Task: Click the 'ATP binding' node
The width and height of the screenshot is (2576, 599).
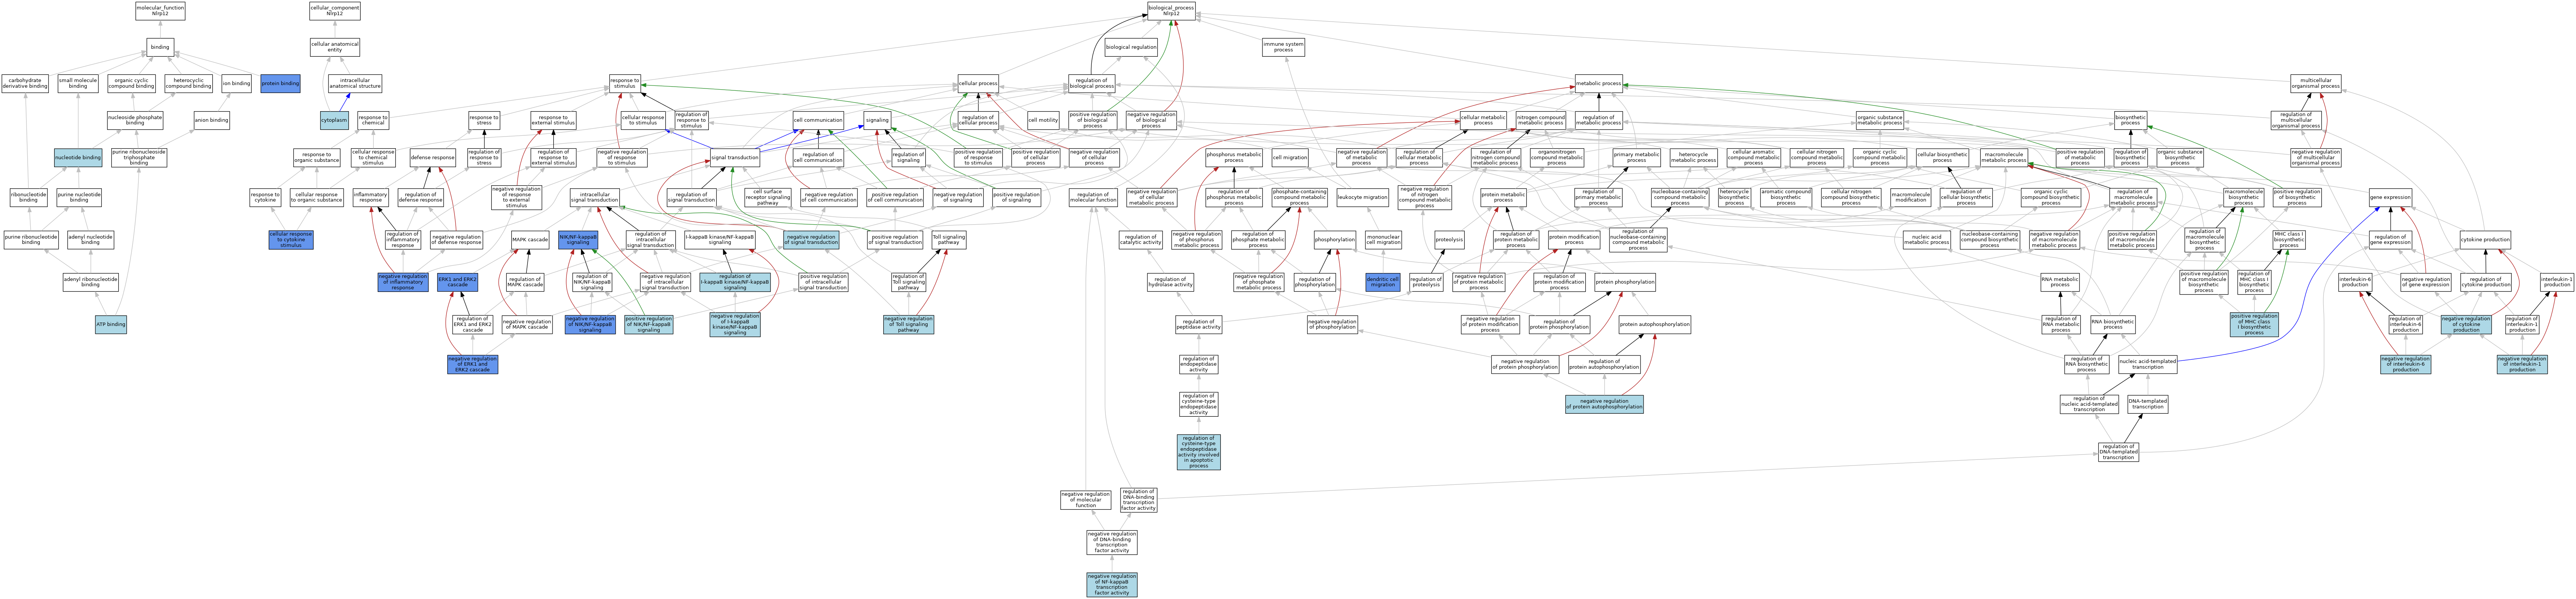Action: point(111,324)
